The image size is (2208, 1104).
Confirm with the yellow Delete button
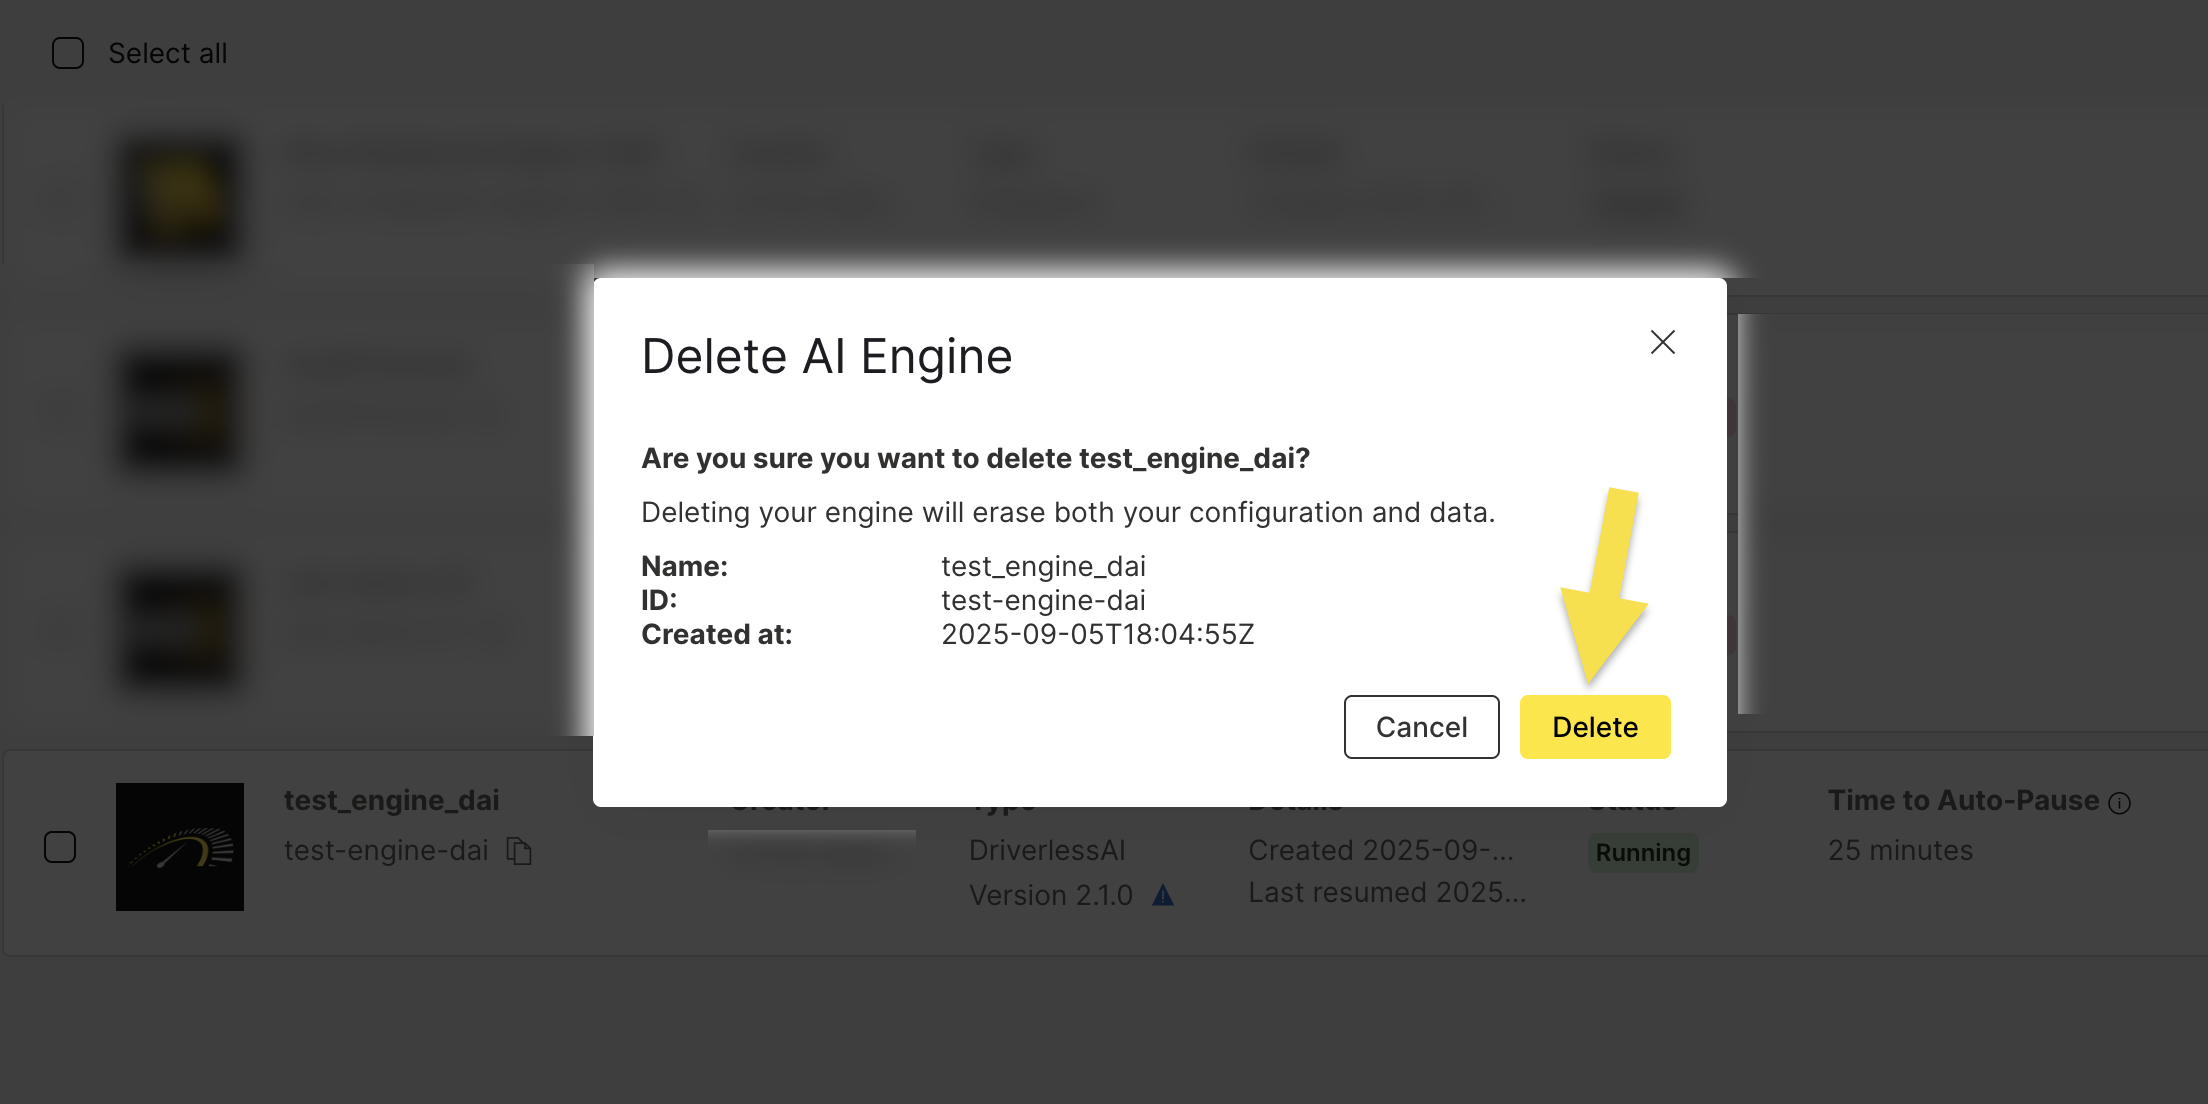[1594, 727]
